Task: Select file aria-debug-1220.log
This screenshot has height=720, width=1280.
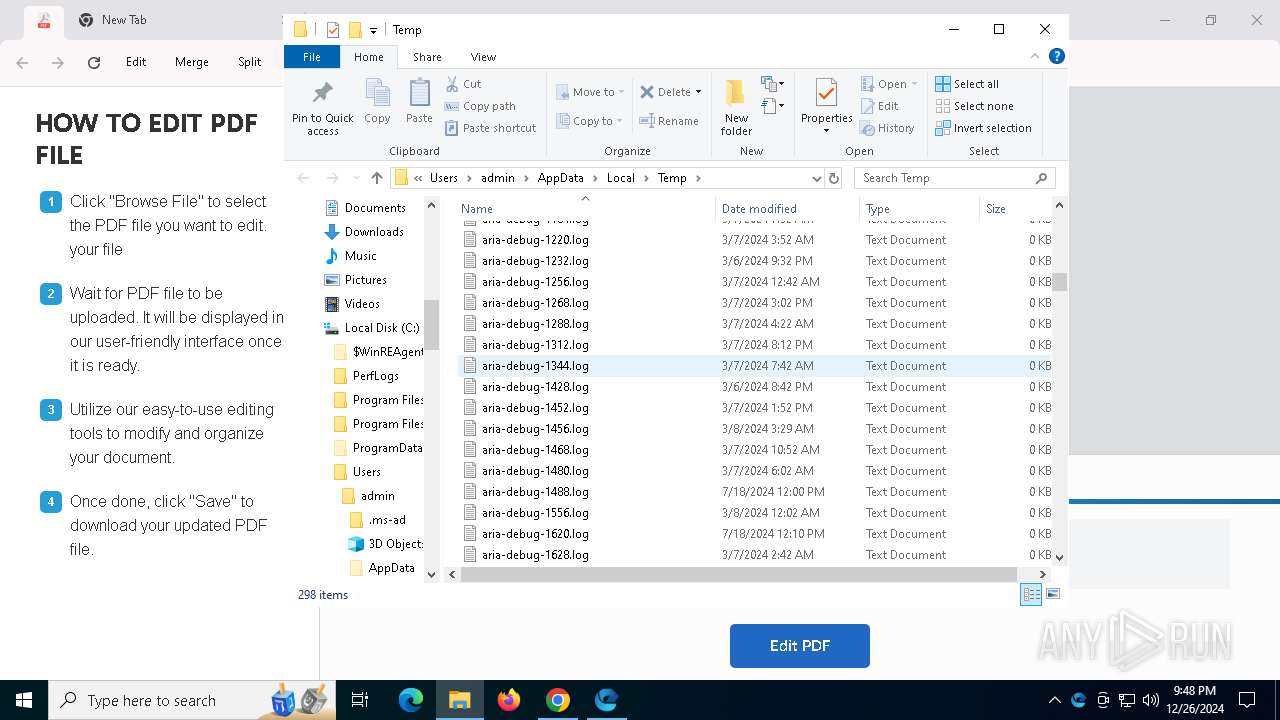Action: point(535,240)
